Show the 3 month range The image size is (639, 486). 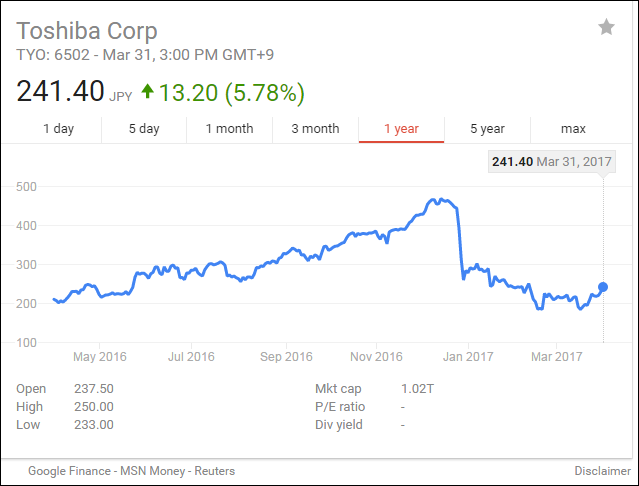pos(315,128)
